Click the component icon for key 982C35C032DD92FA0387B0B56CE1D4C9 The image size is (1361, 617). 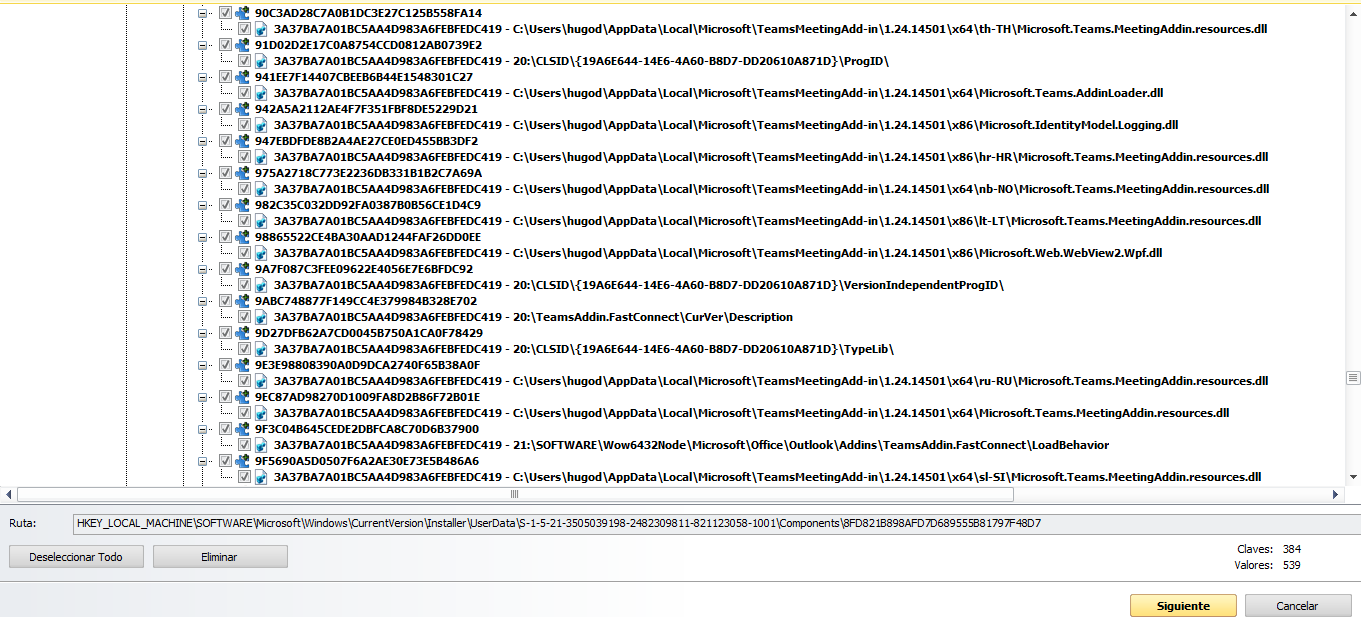point(242,205)
